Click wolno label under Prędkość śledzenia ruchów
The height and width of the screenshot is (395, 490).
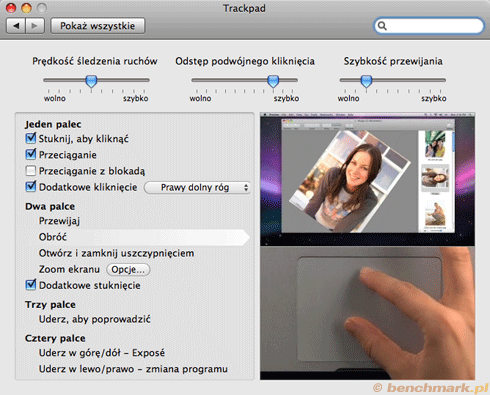[55, 99]
